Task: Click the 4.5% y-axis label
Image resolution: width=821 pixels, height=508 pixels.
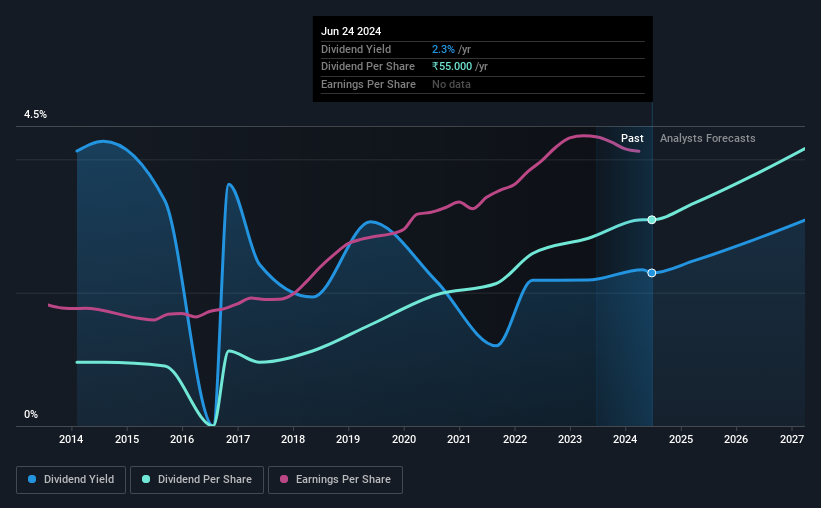Action: pyautogui.click(x=35, y=114)
